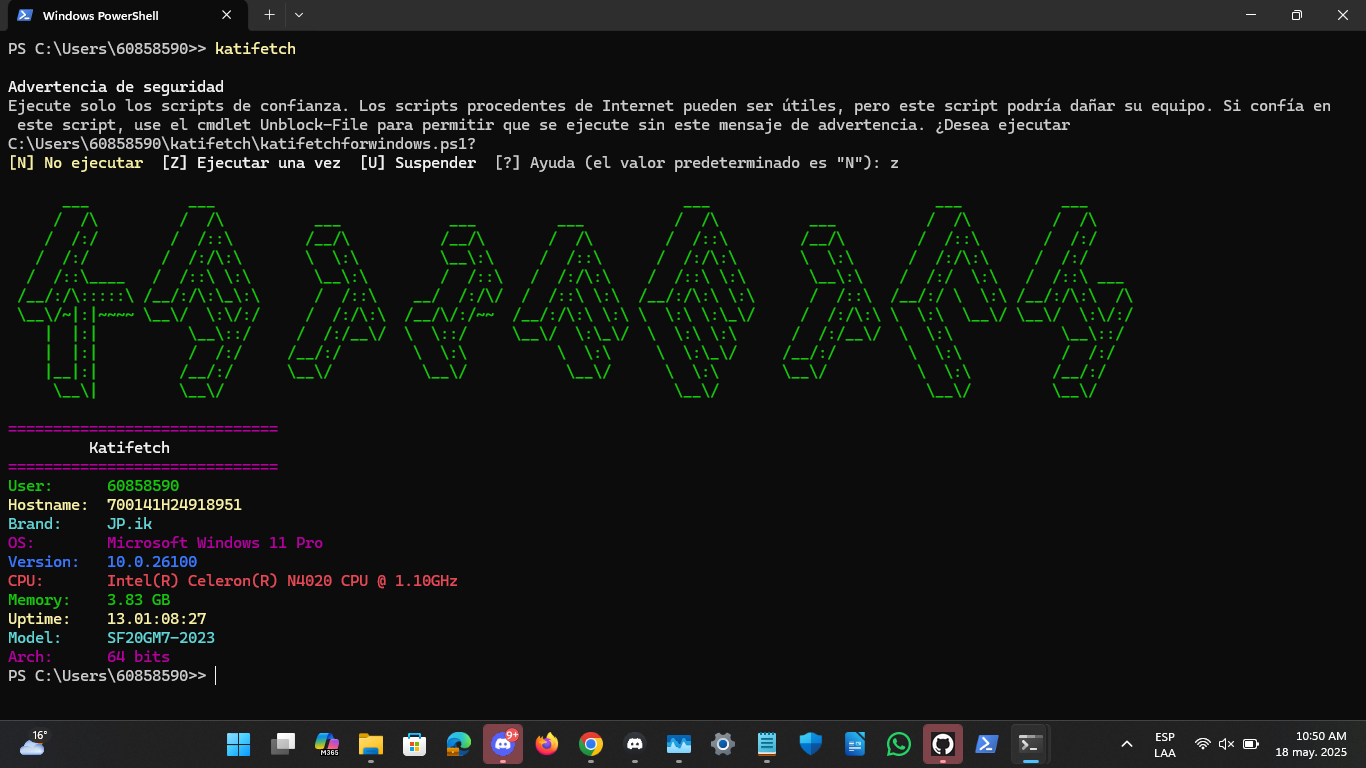Switch keyboard layout via the ESP LAA indicator

coord(1164,743)
